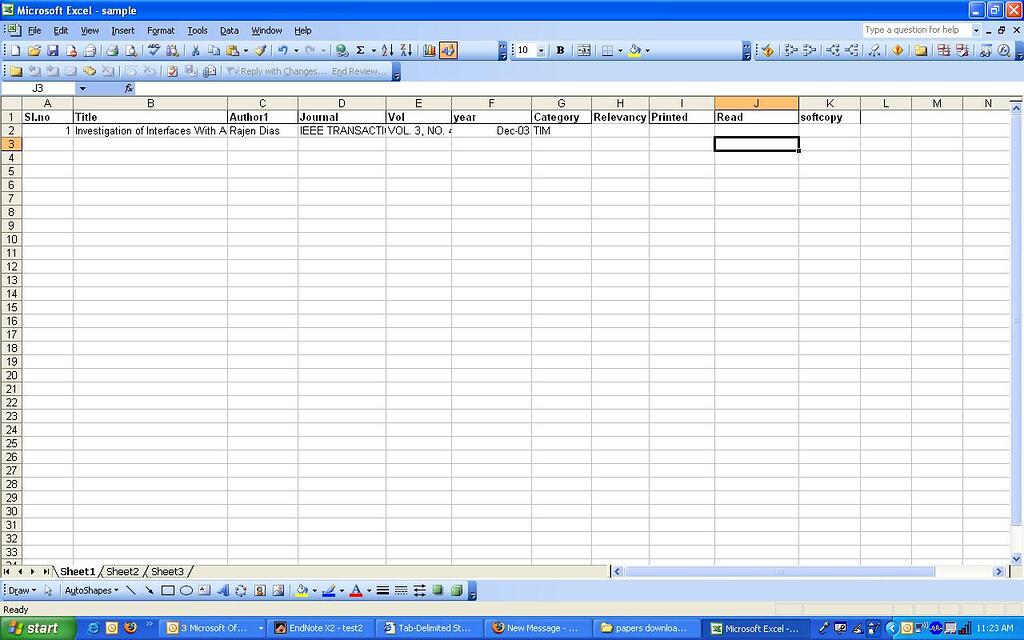
Task: Draw an Oval shape
Action: click(186, 590)
